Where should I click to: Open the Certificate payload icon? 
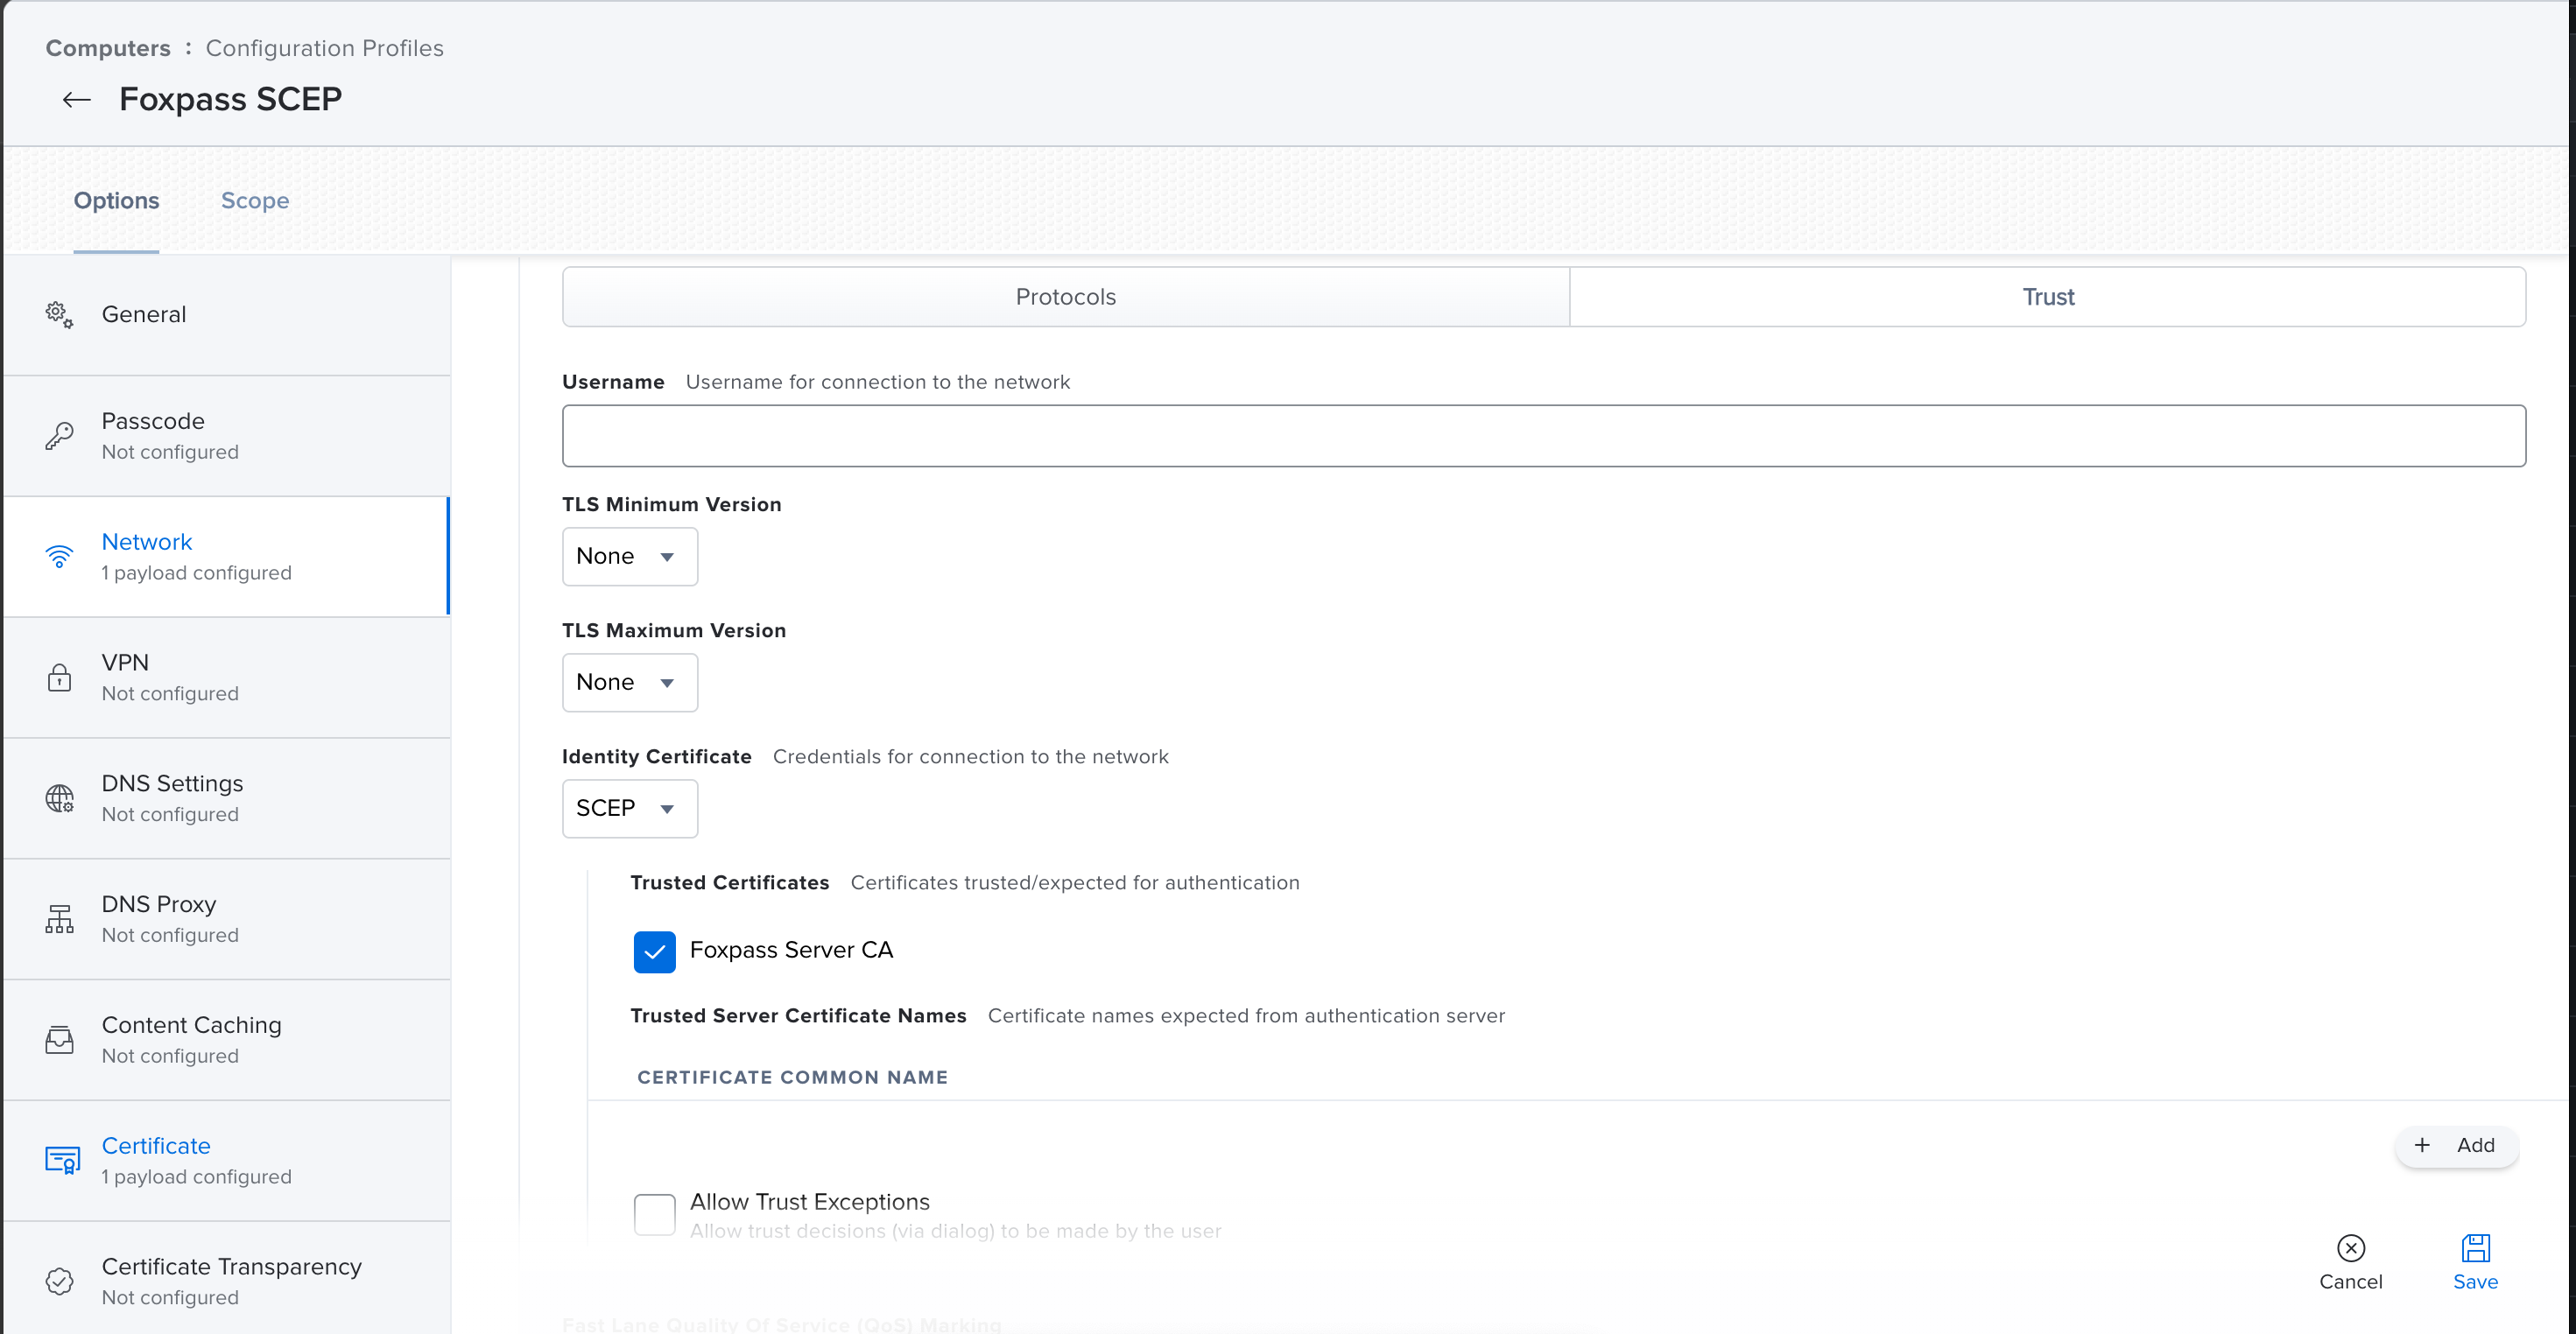pos(62,1160)
